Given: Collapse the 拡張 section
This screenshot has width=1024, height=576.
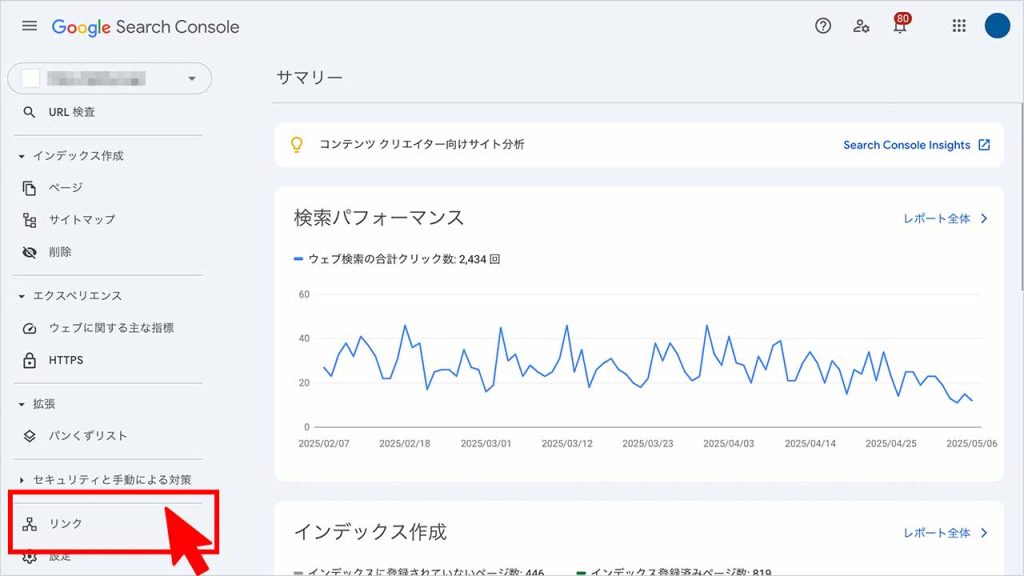Looking at the screenshot, I should [22, 404].
